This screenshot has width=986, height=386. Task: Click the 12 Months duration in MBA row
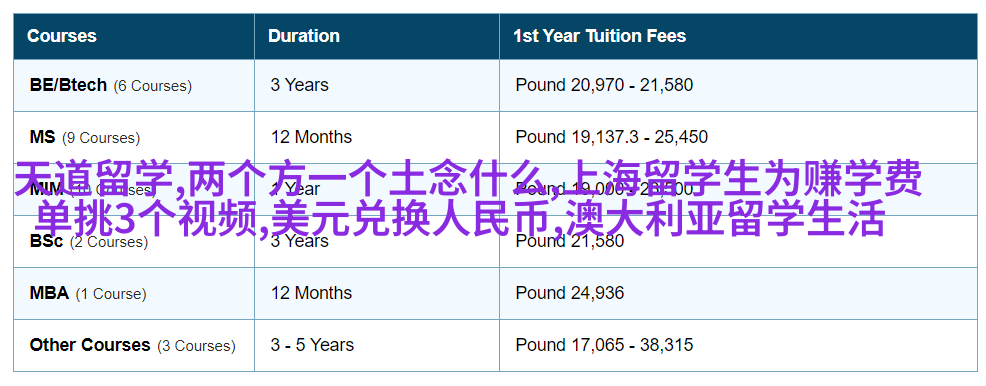tap(311, 293)
